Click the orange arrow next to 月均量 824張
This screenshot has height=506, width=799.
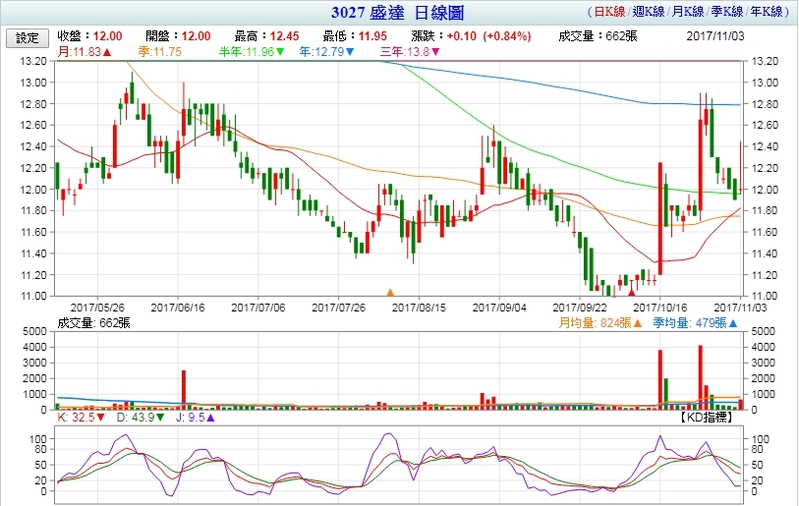tap(637, 323)
